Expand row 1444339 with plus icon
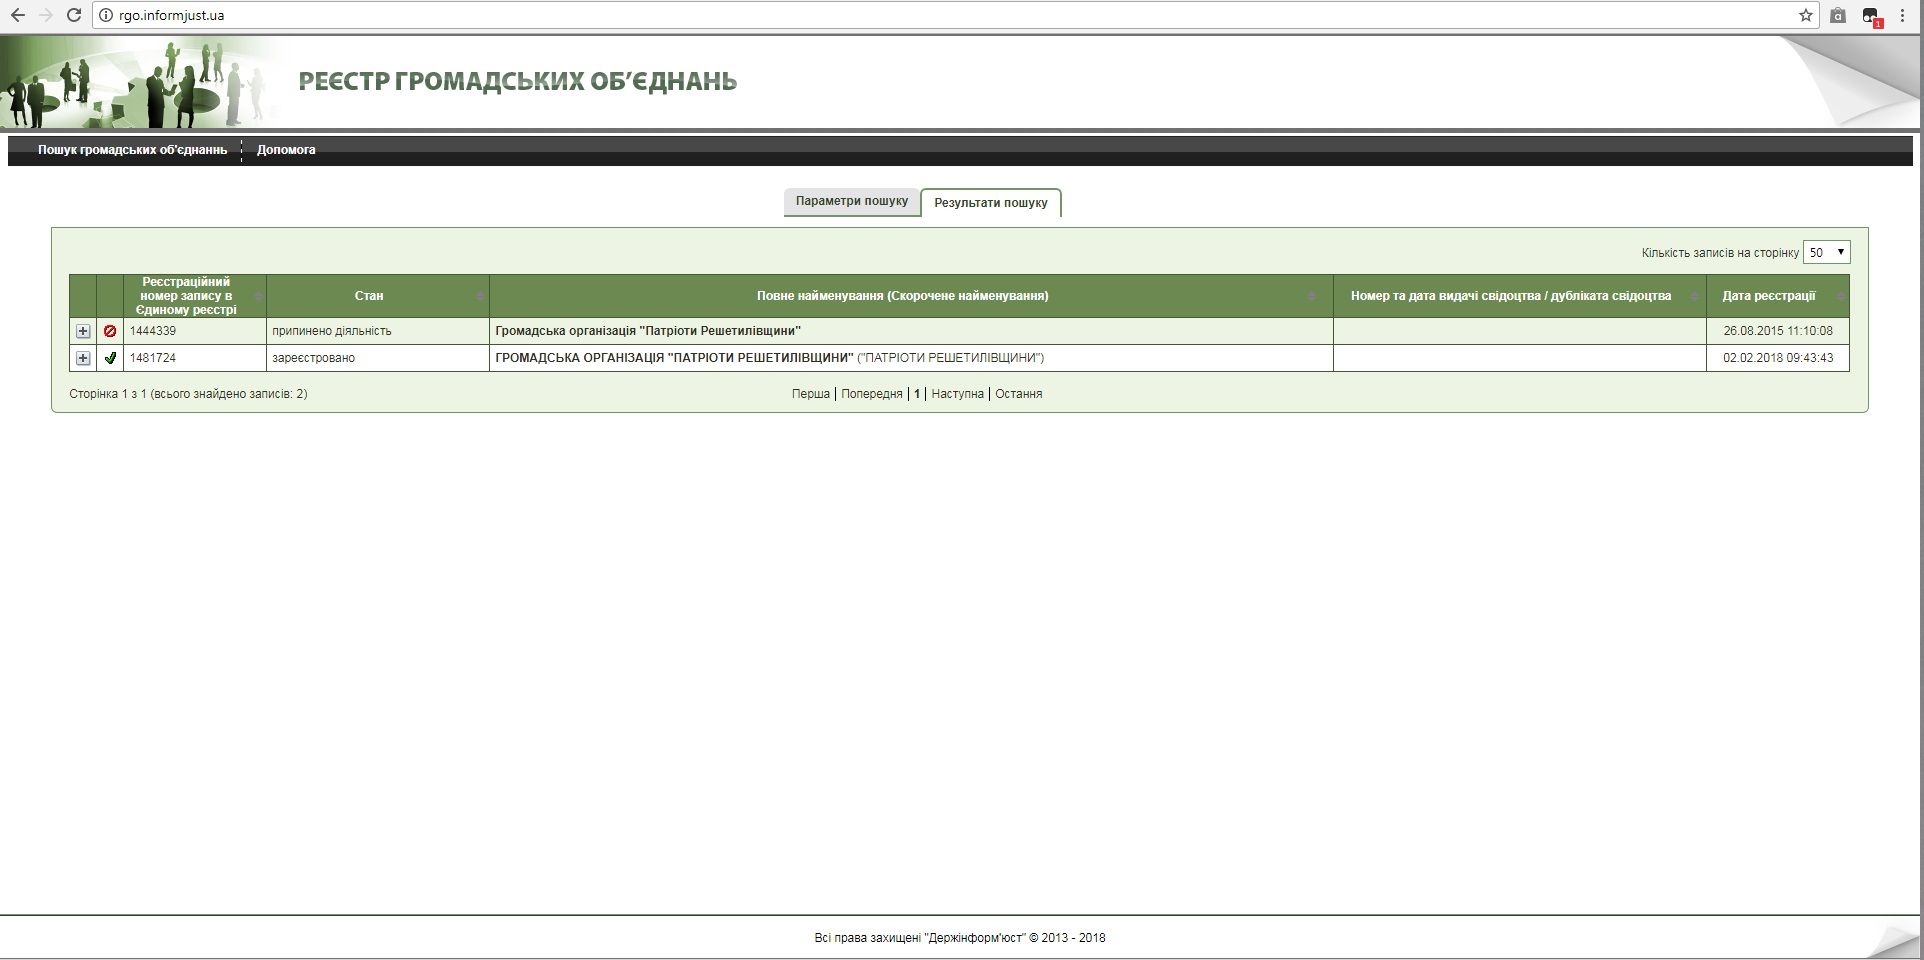Viewport: 1924px width, 960px height. coord(83,331)
